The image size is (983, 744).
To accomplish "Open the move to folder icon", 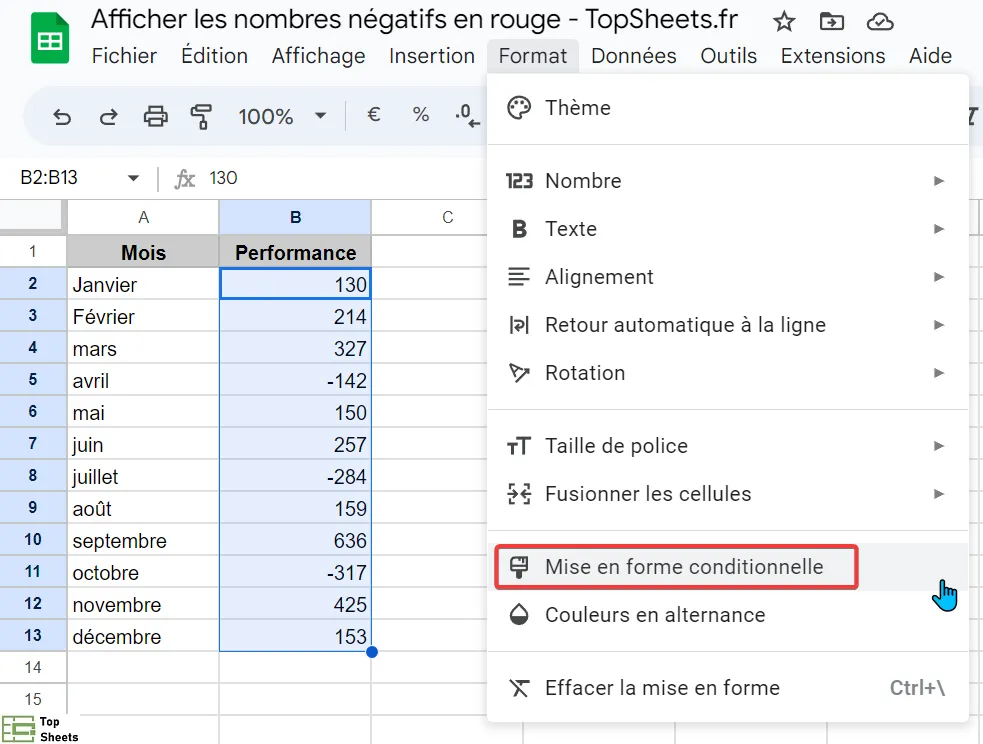I will tap(831, 22).
